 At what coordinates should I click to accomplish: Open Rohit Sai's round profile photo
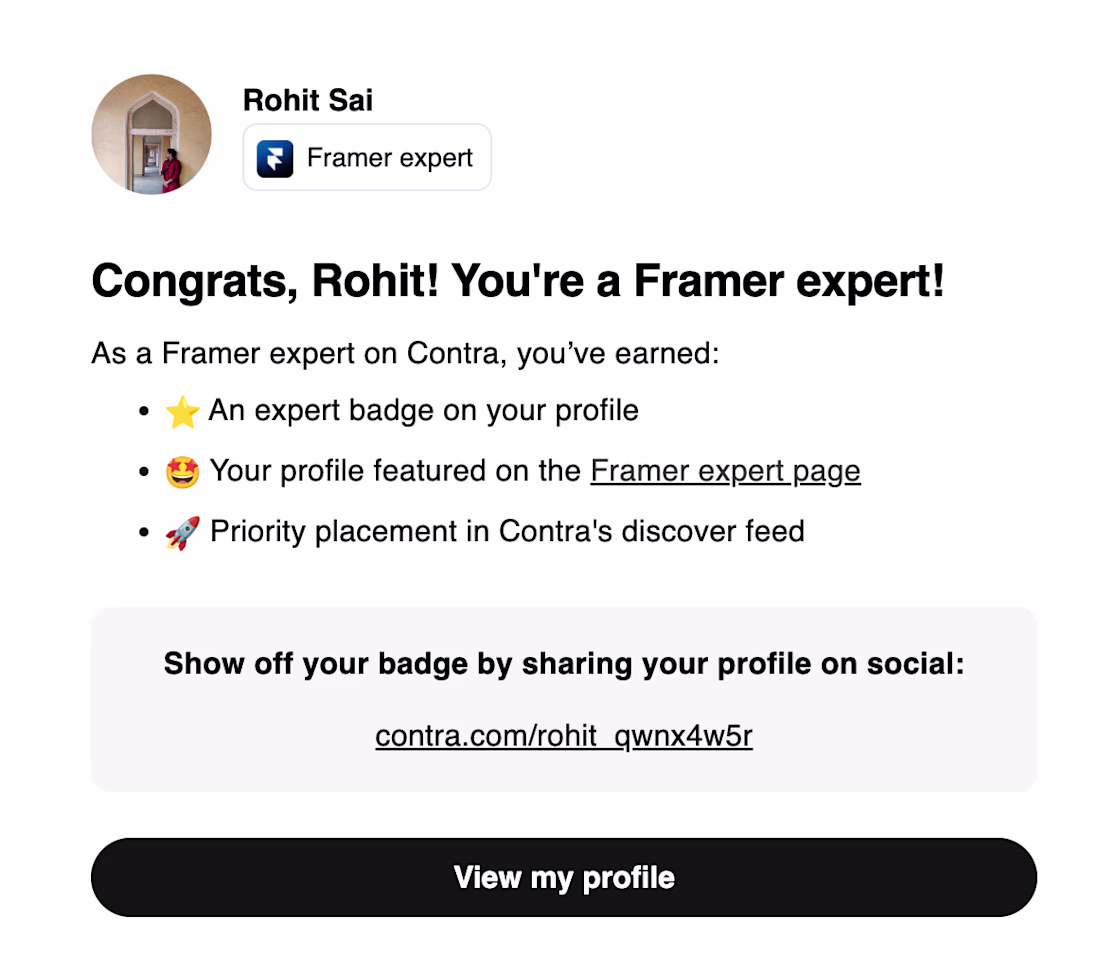(x=151, y=134)
